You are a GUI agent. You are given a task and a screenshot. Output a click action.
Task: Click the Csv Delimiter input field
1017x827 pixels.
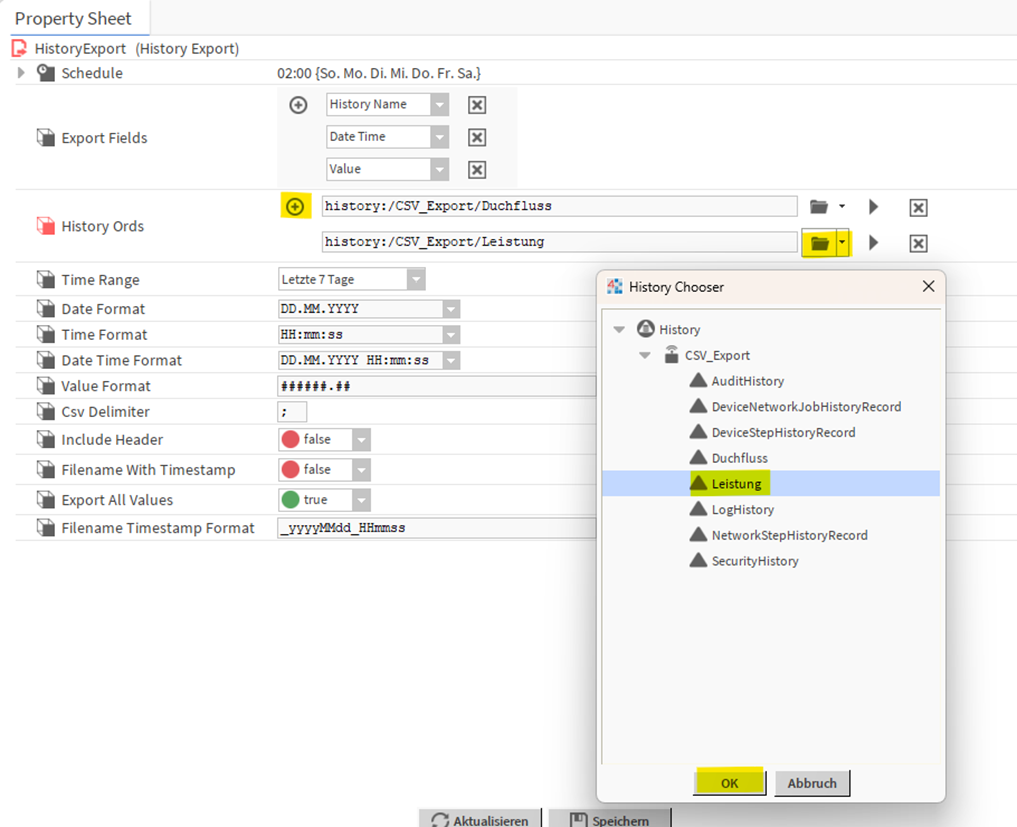[x=292, y=411]
